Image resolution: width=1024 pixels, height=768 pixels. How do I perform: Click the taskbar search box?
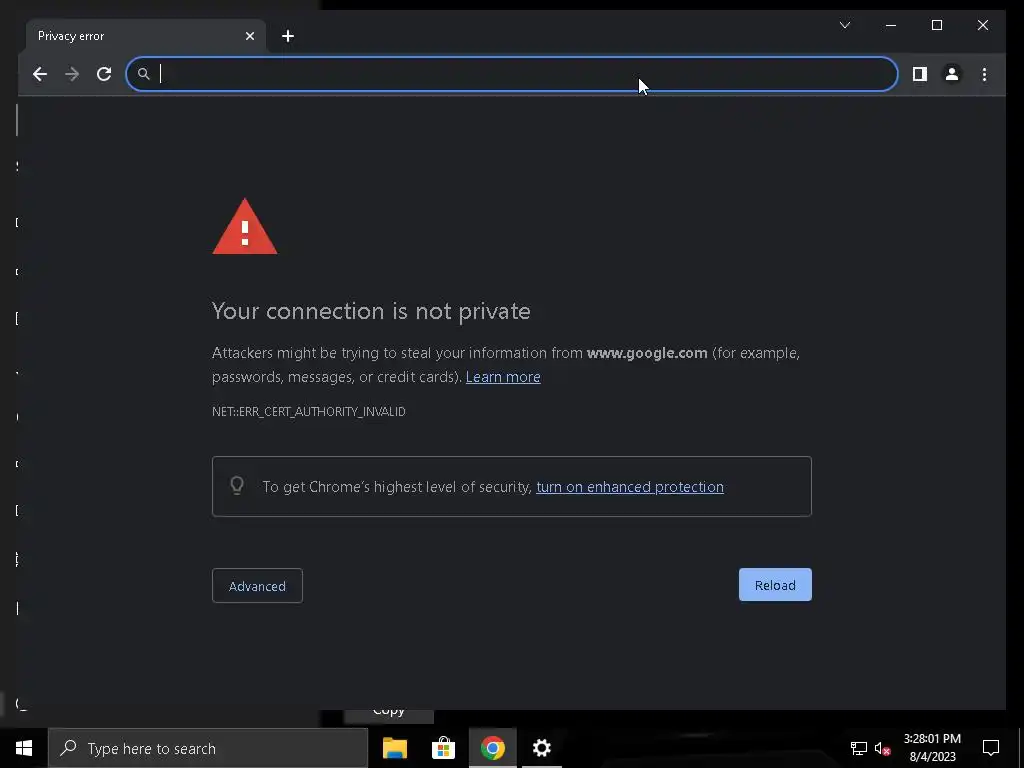pos(208,748)
